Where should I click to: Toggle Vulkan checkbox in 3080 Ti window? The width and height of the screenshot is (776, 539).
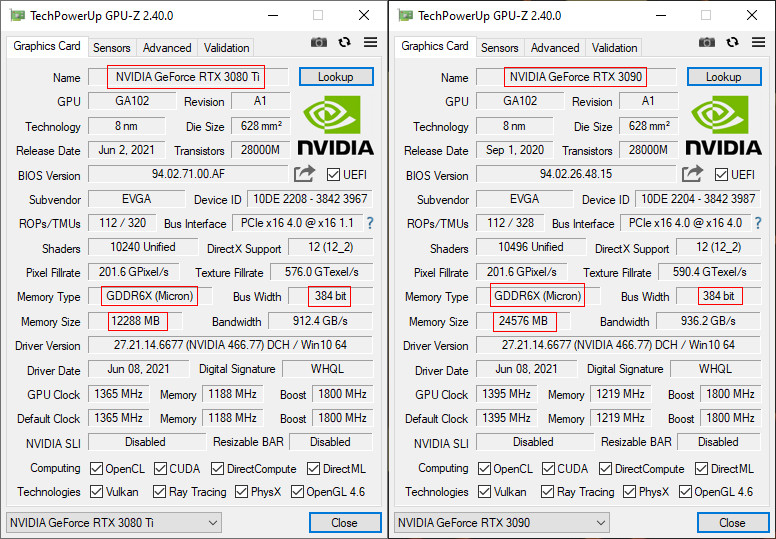click(97, 491)
